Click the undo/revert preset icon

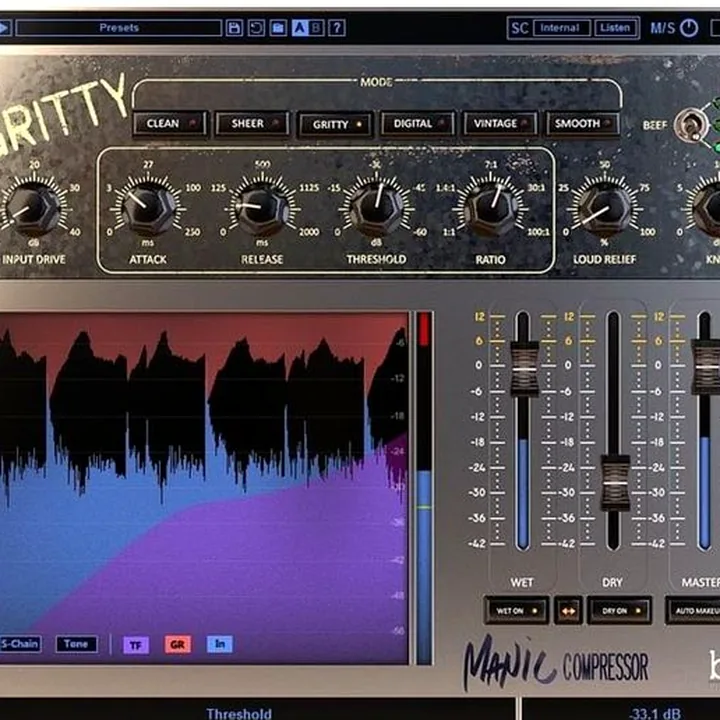coord(256,28)
